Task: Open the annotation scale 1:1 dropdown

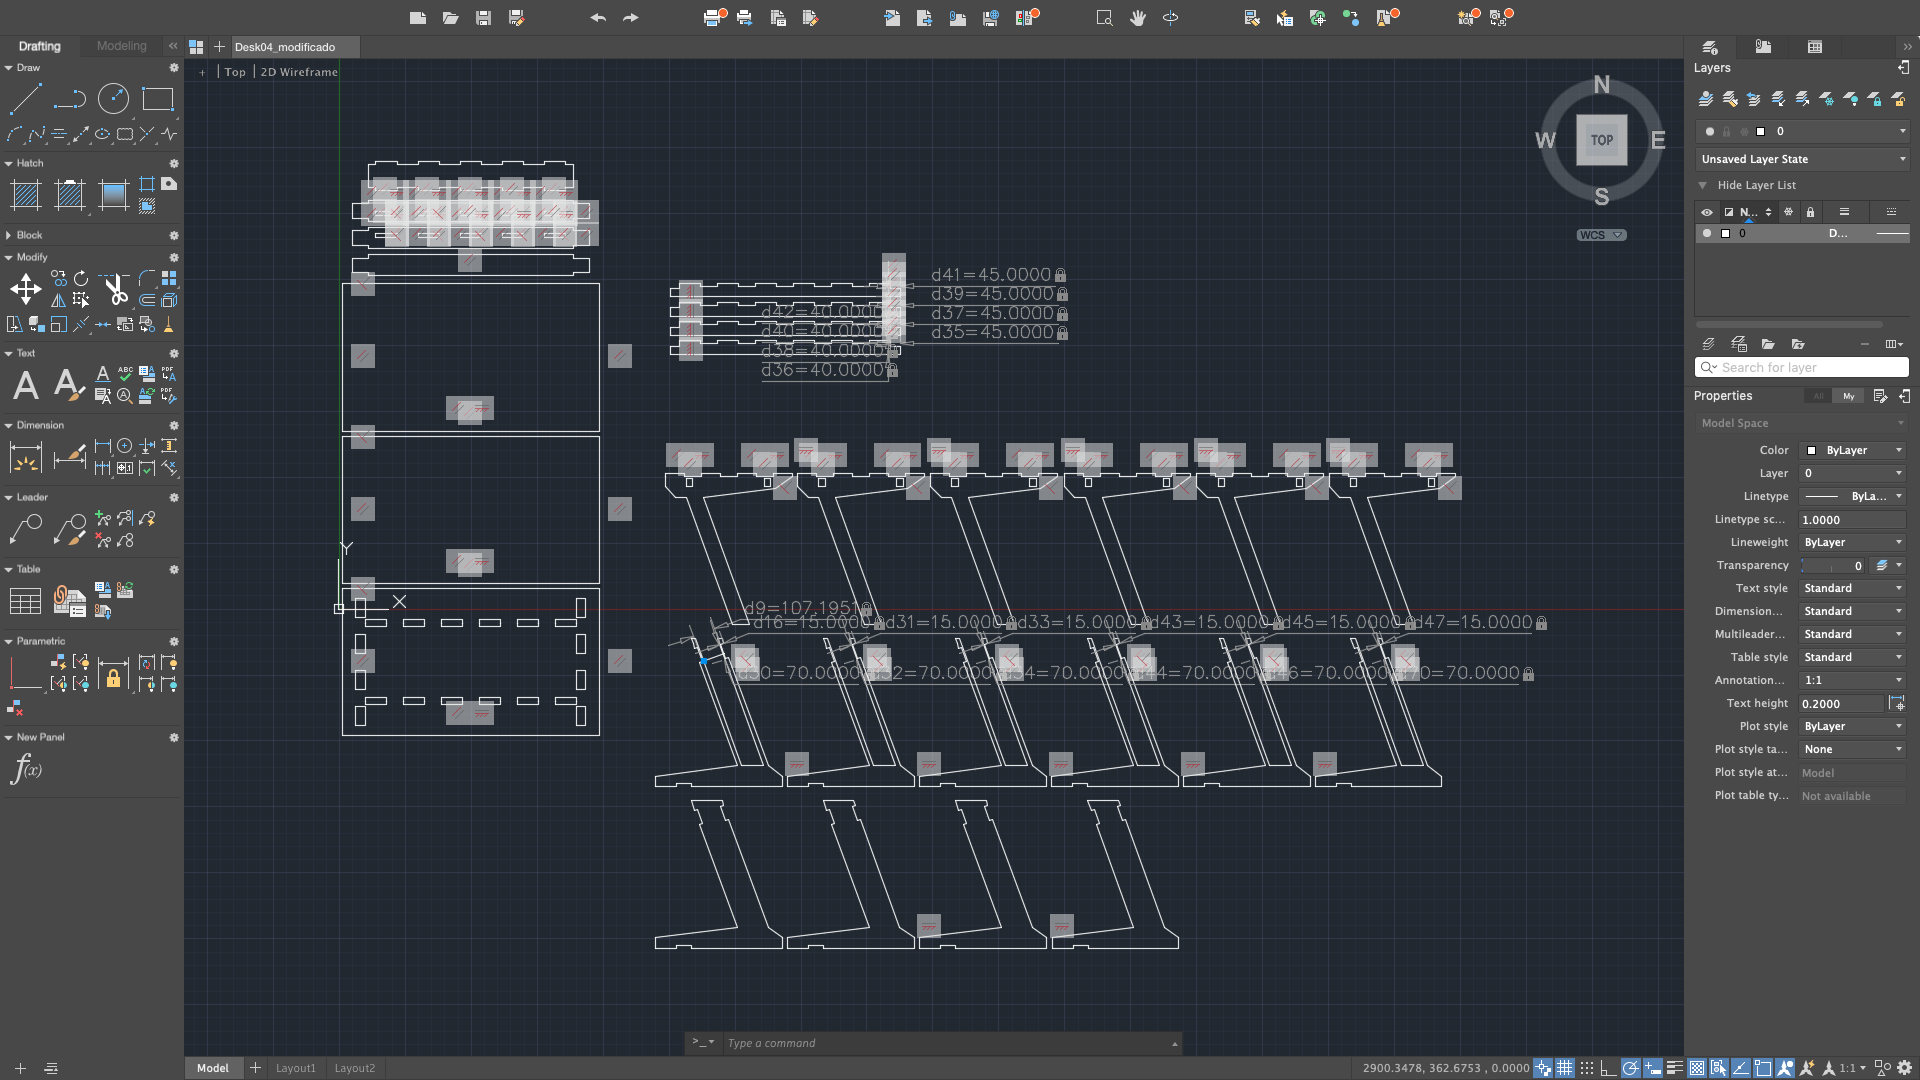Action: point(1853,1068)
